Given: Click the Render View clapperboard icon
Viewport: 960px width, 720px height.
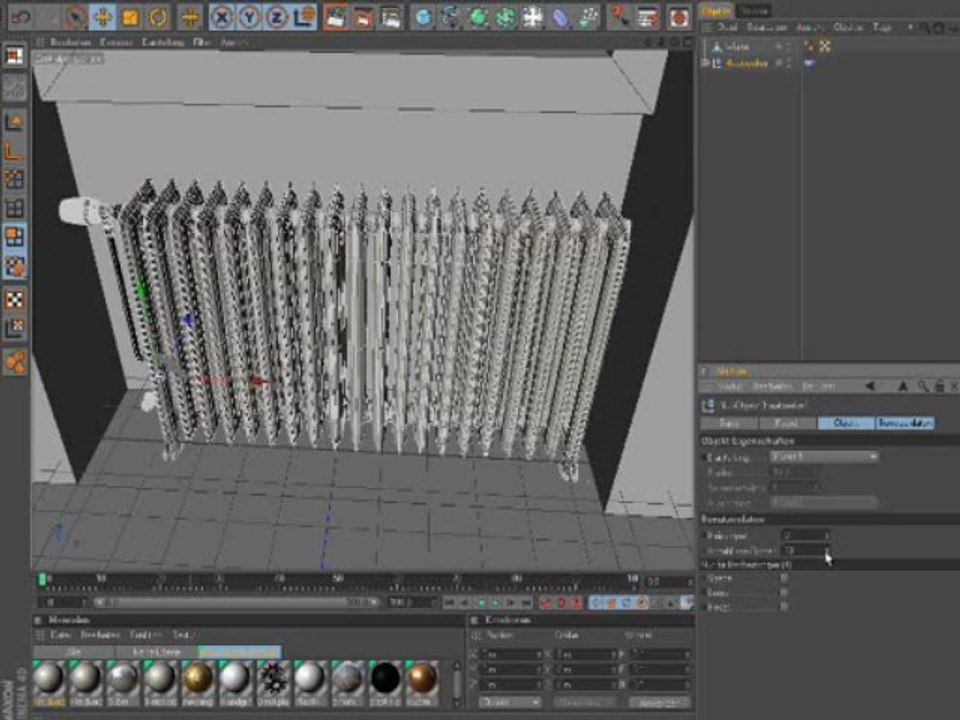Looking at the screenshot, I should click(x=336, y=17).
